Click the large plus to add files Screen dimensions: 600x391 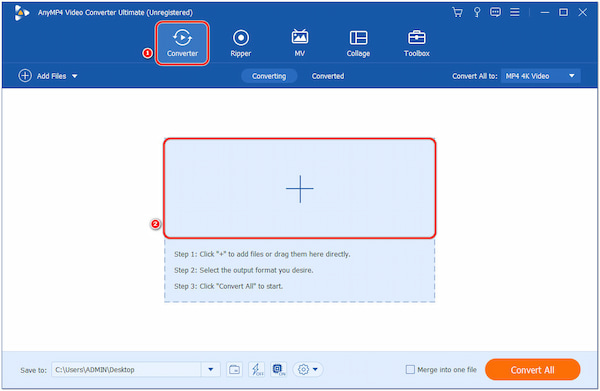[x=300, y=189]
